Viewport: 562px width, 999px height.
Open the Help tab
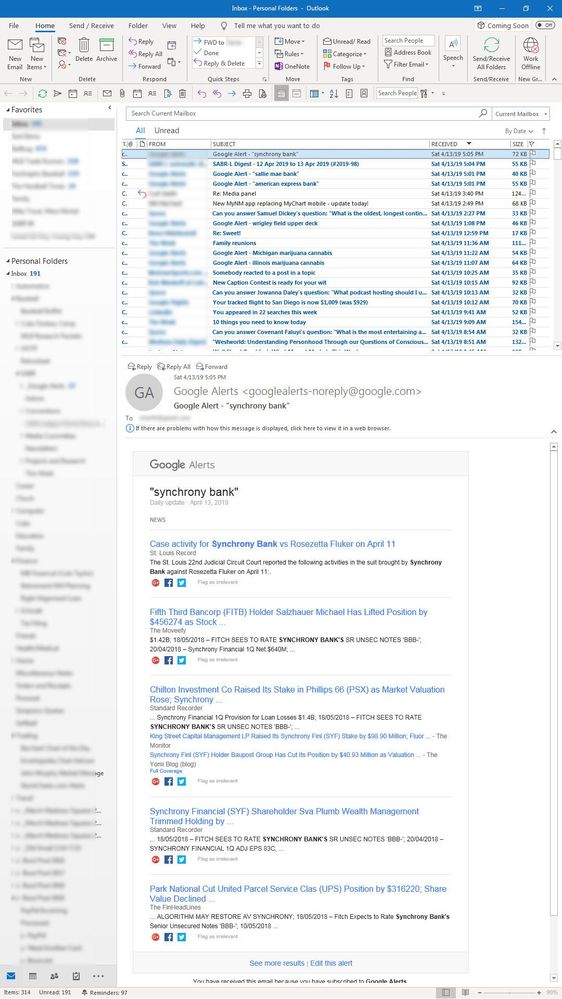198,25
